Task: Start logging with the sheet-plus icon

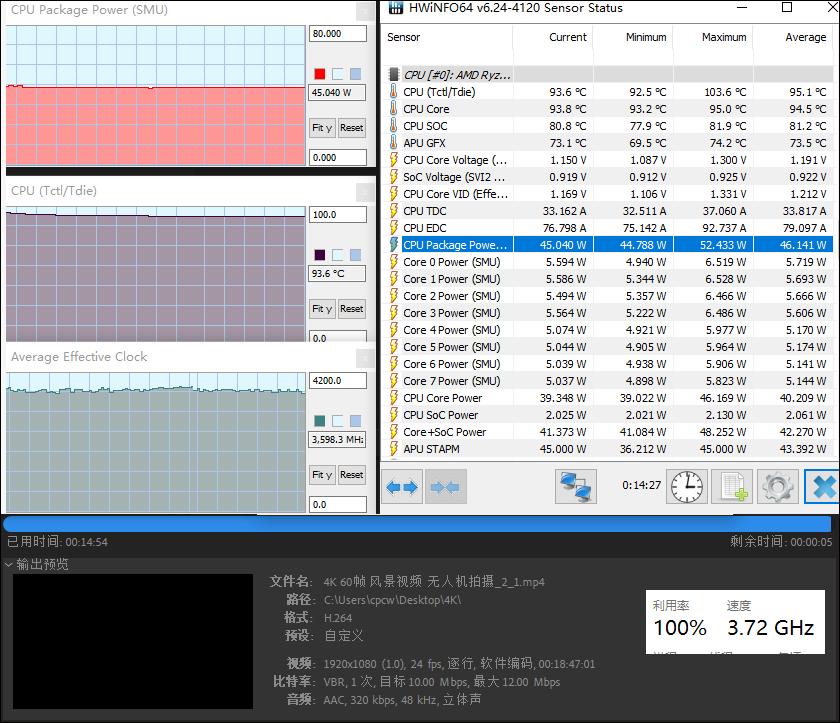Action: (x=732, y=487)
